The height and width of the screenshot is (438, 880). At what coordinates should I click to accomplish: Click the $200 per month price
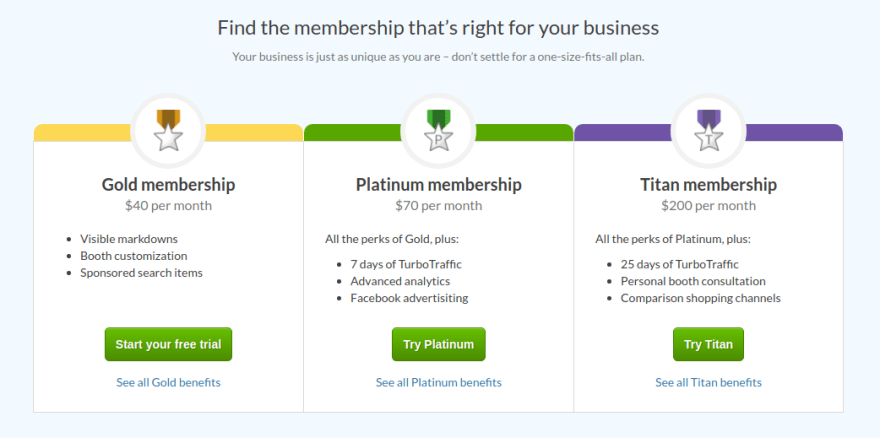[708, 206]
